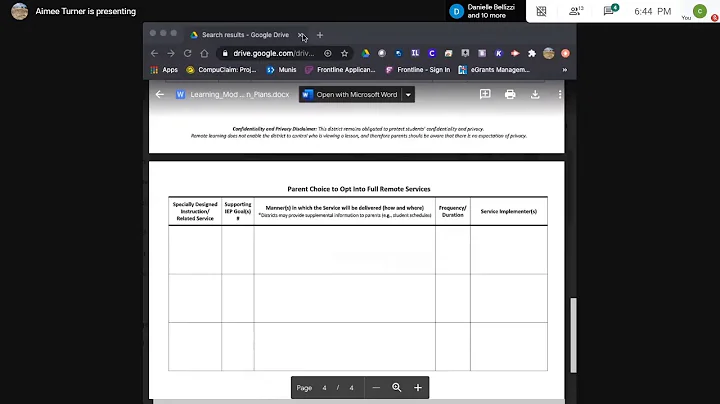The image size is (720, 404).
Task: Open the Google Drive extension icon
Action: click(366, 53)
